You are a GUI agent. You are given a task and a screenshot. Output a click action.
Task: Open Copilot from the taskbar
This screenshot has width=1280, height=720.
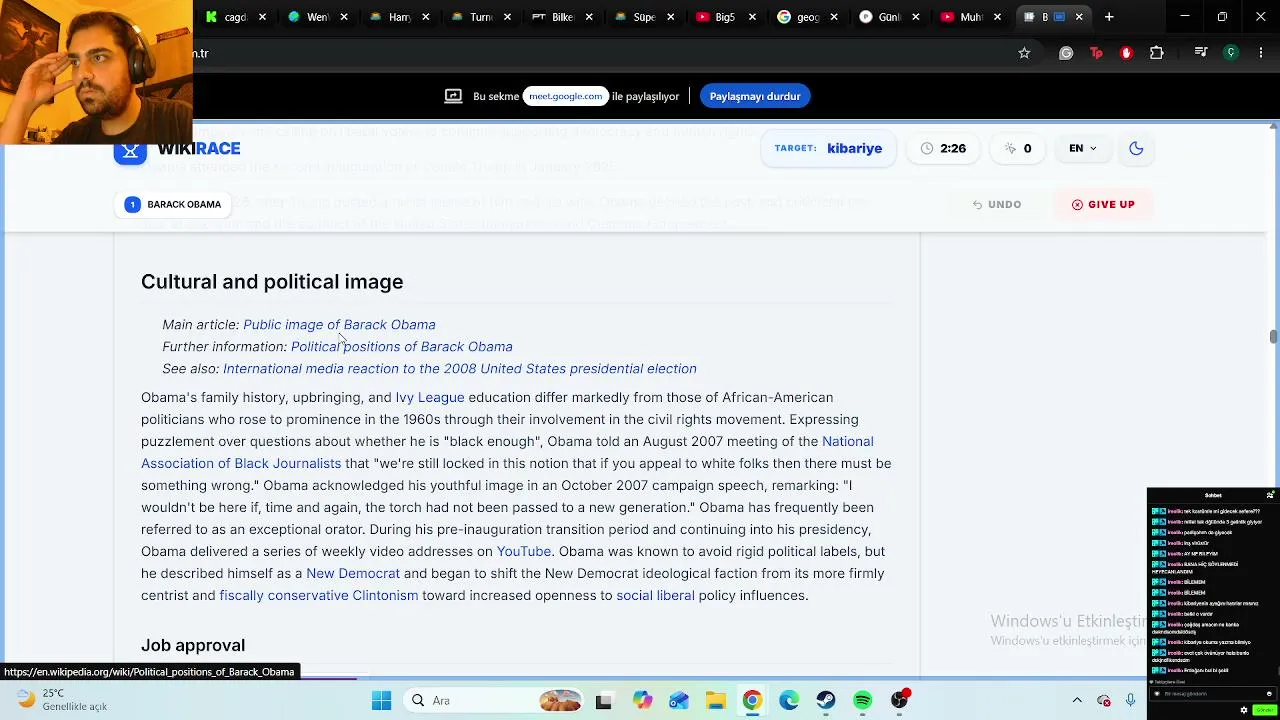(642, 700)
